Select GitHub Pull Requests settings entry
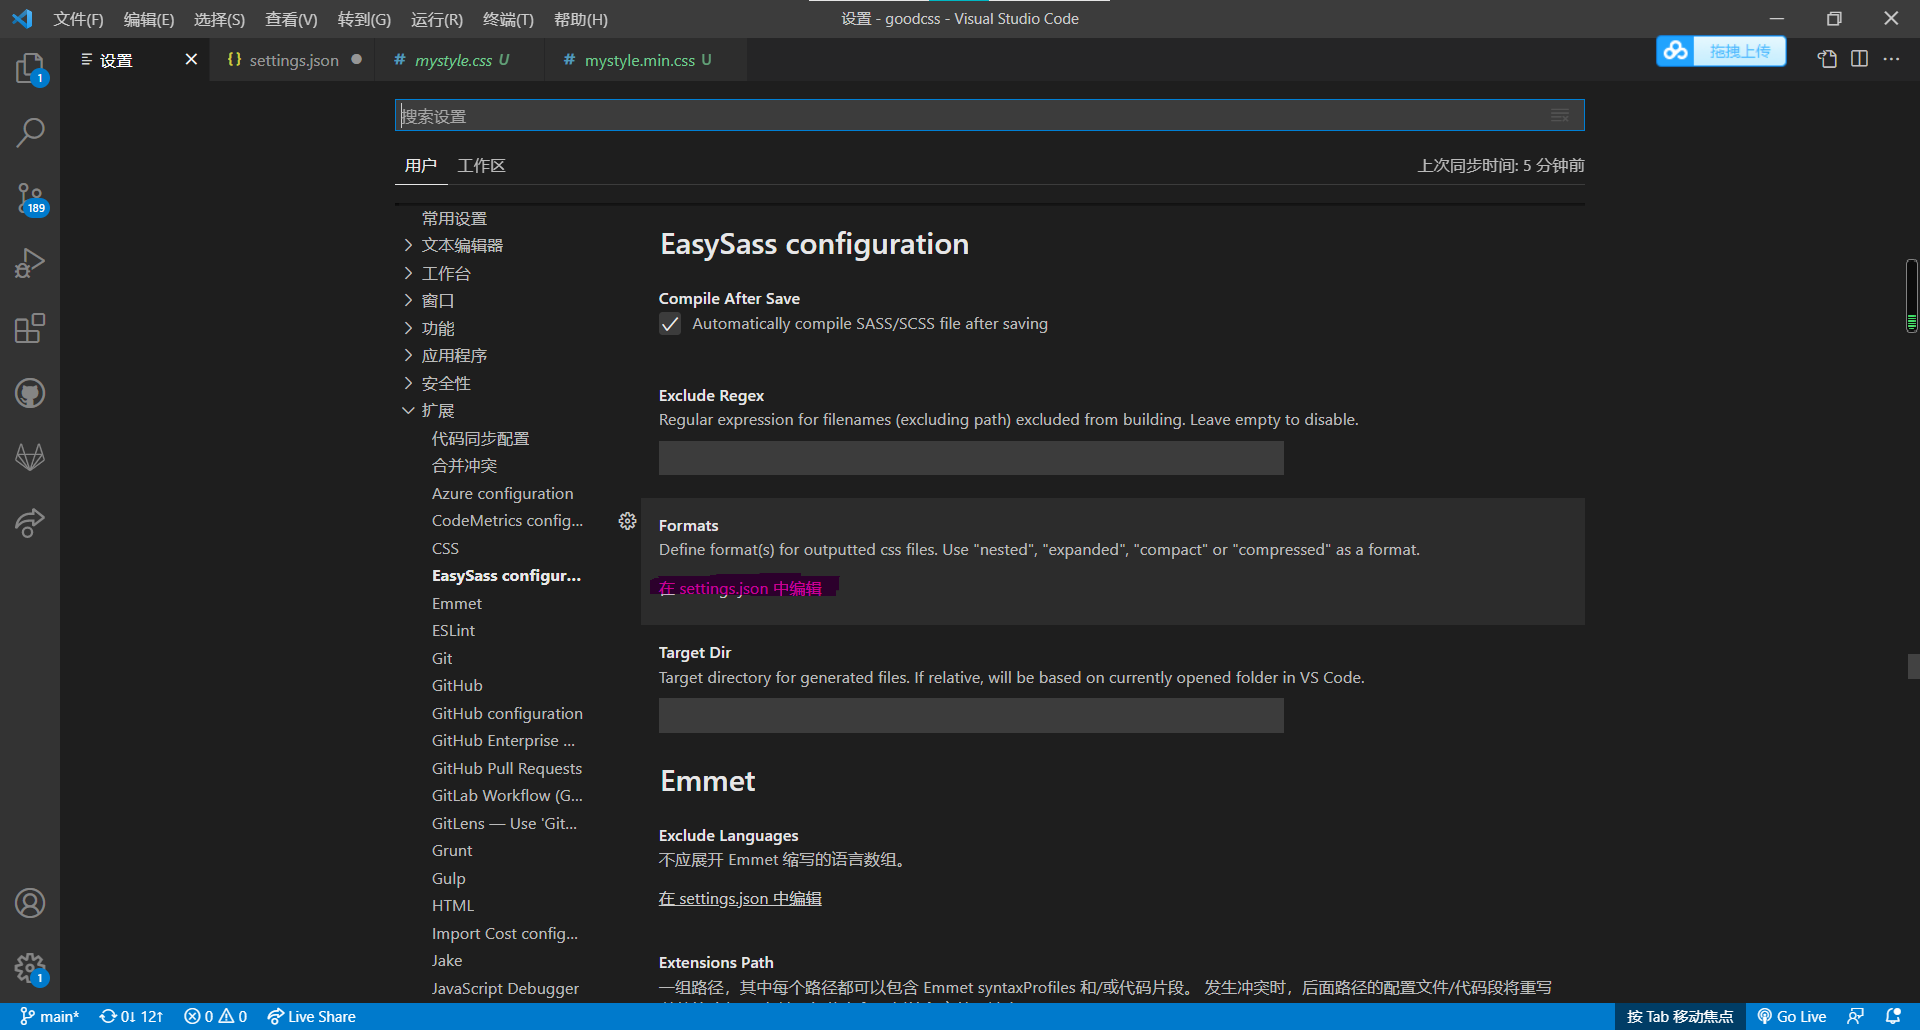Viewport: 1920px width, 1030px height. [507, 768]
